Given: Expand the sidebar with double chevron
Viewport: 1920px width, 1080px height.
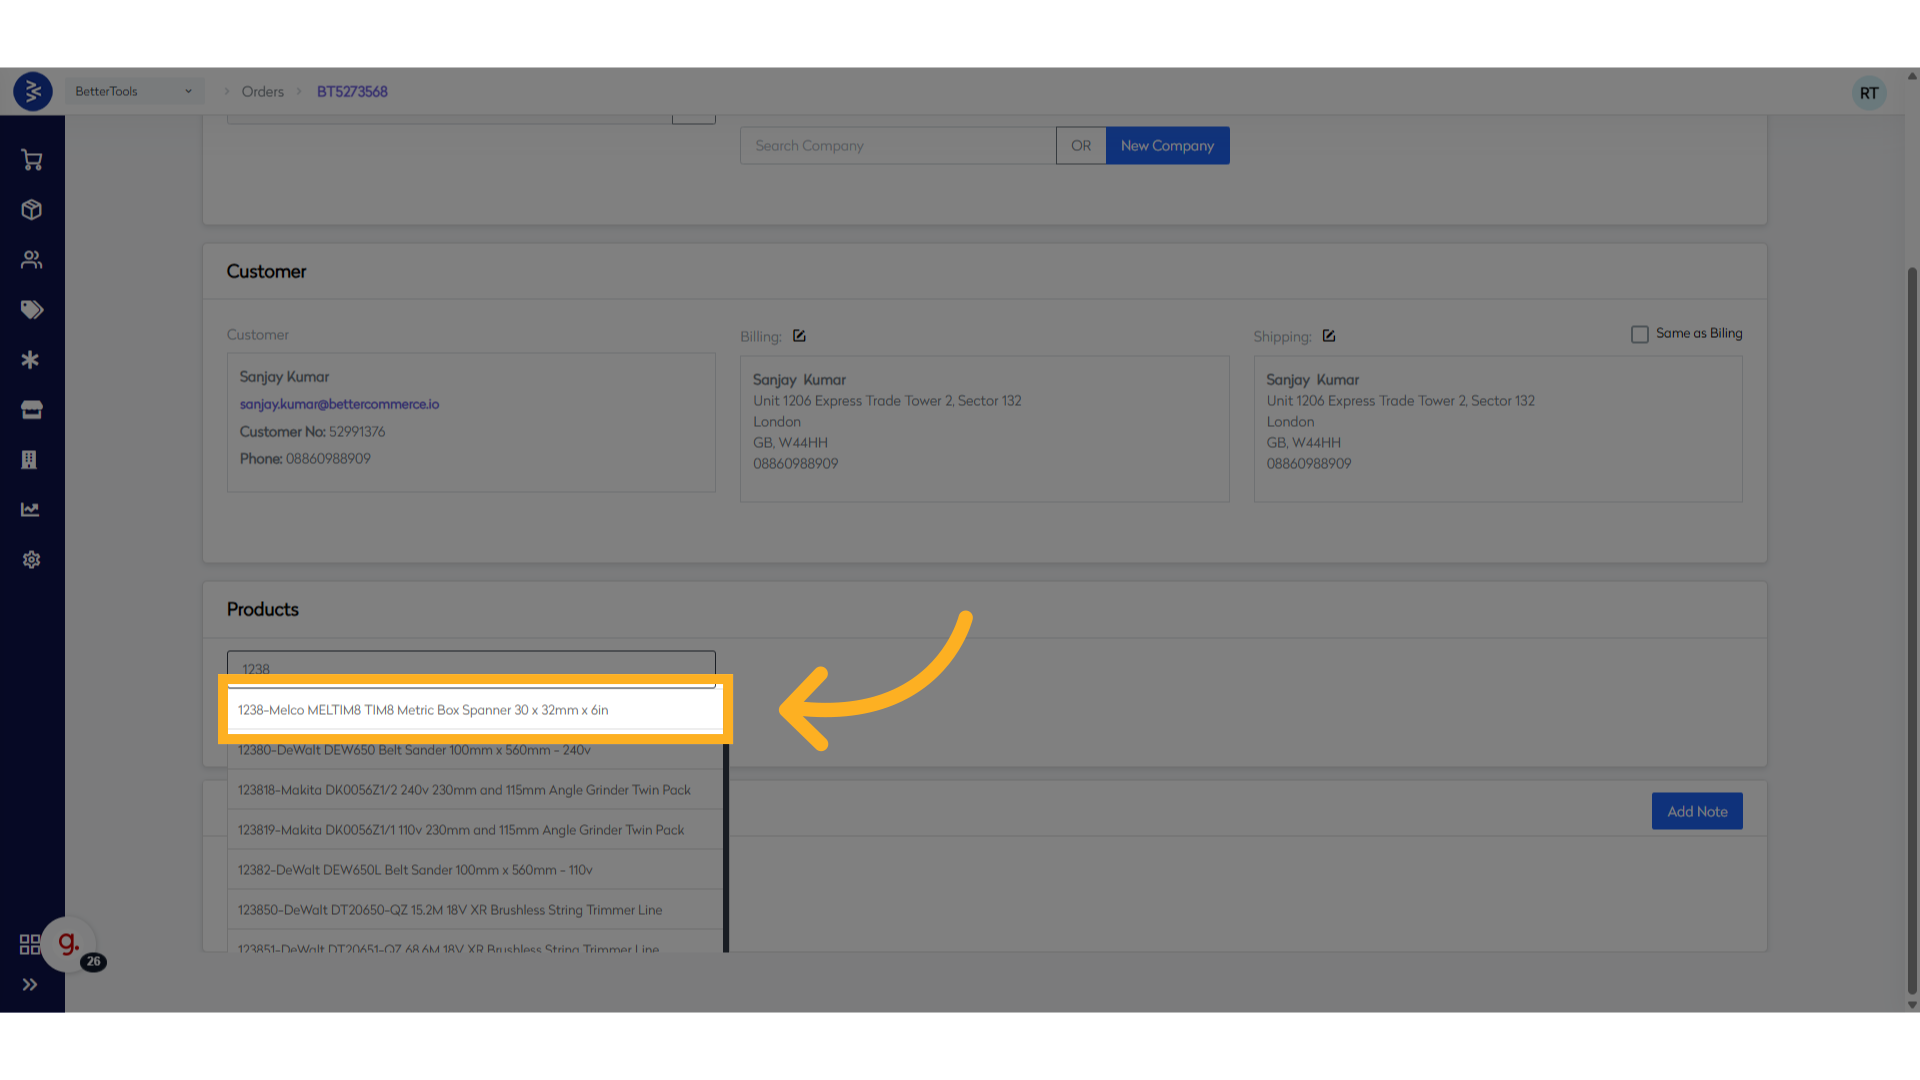Looking at the screenshot, I should click(x=30, y=985).
